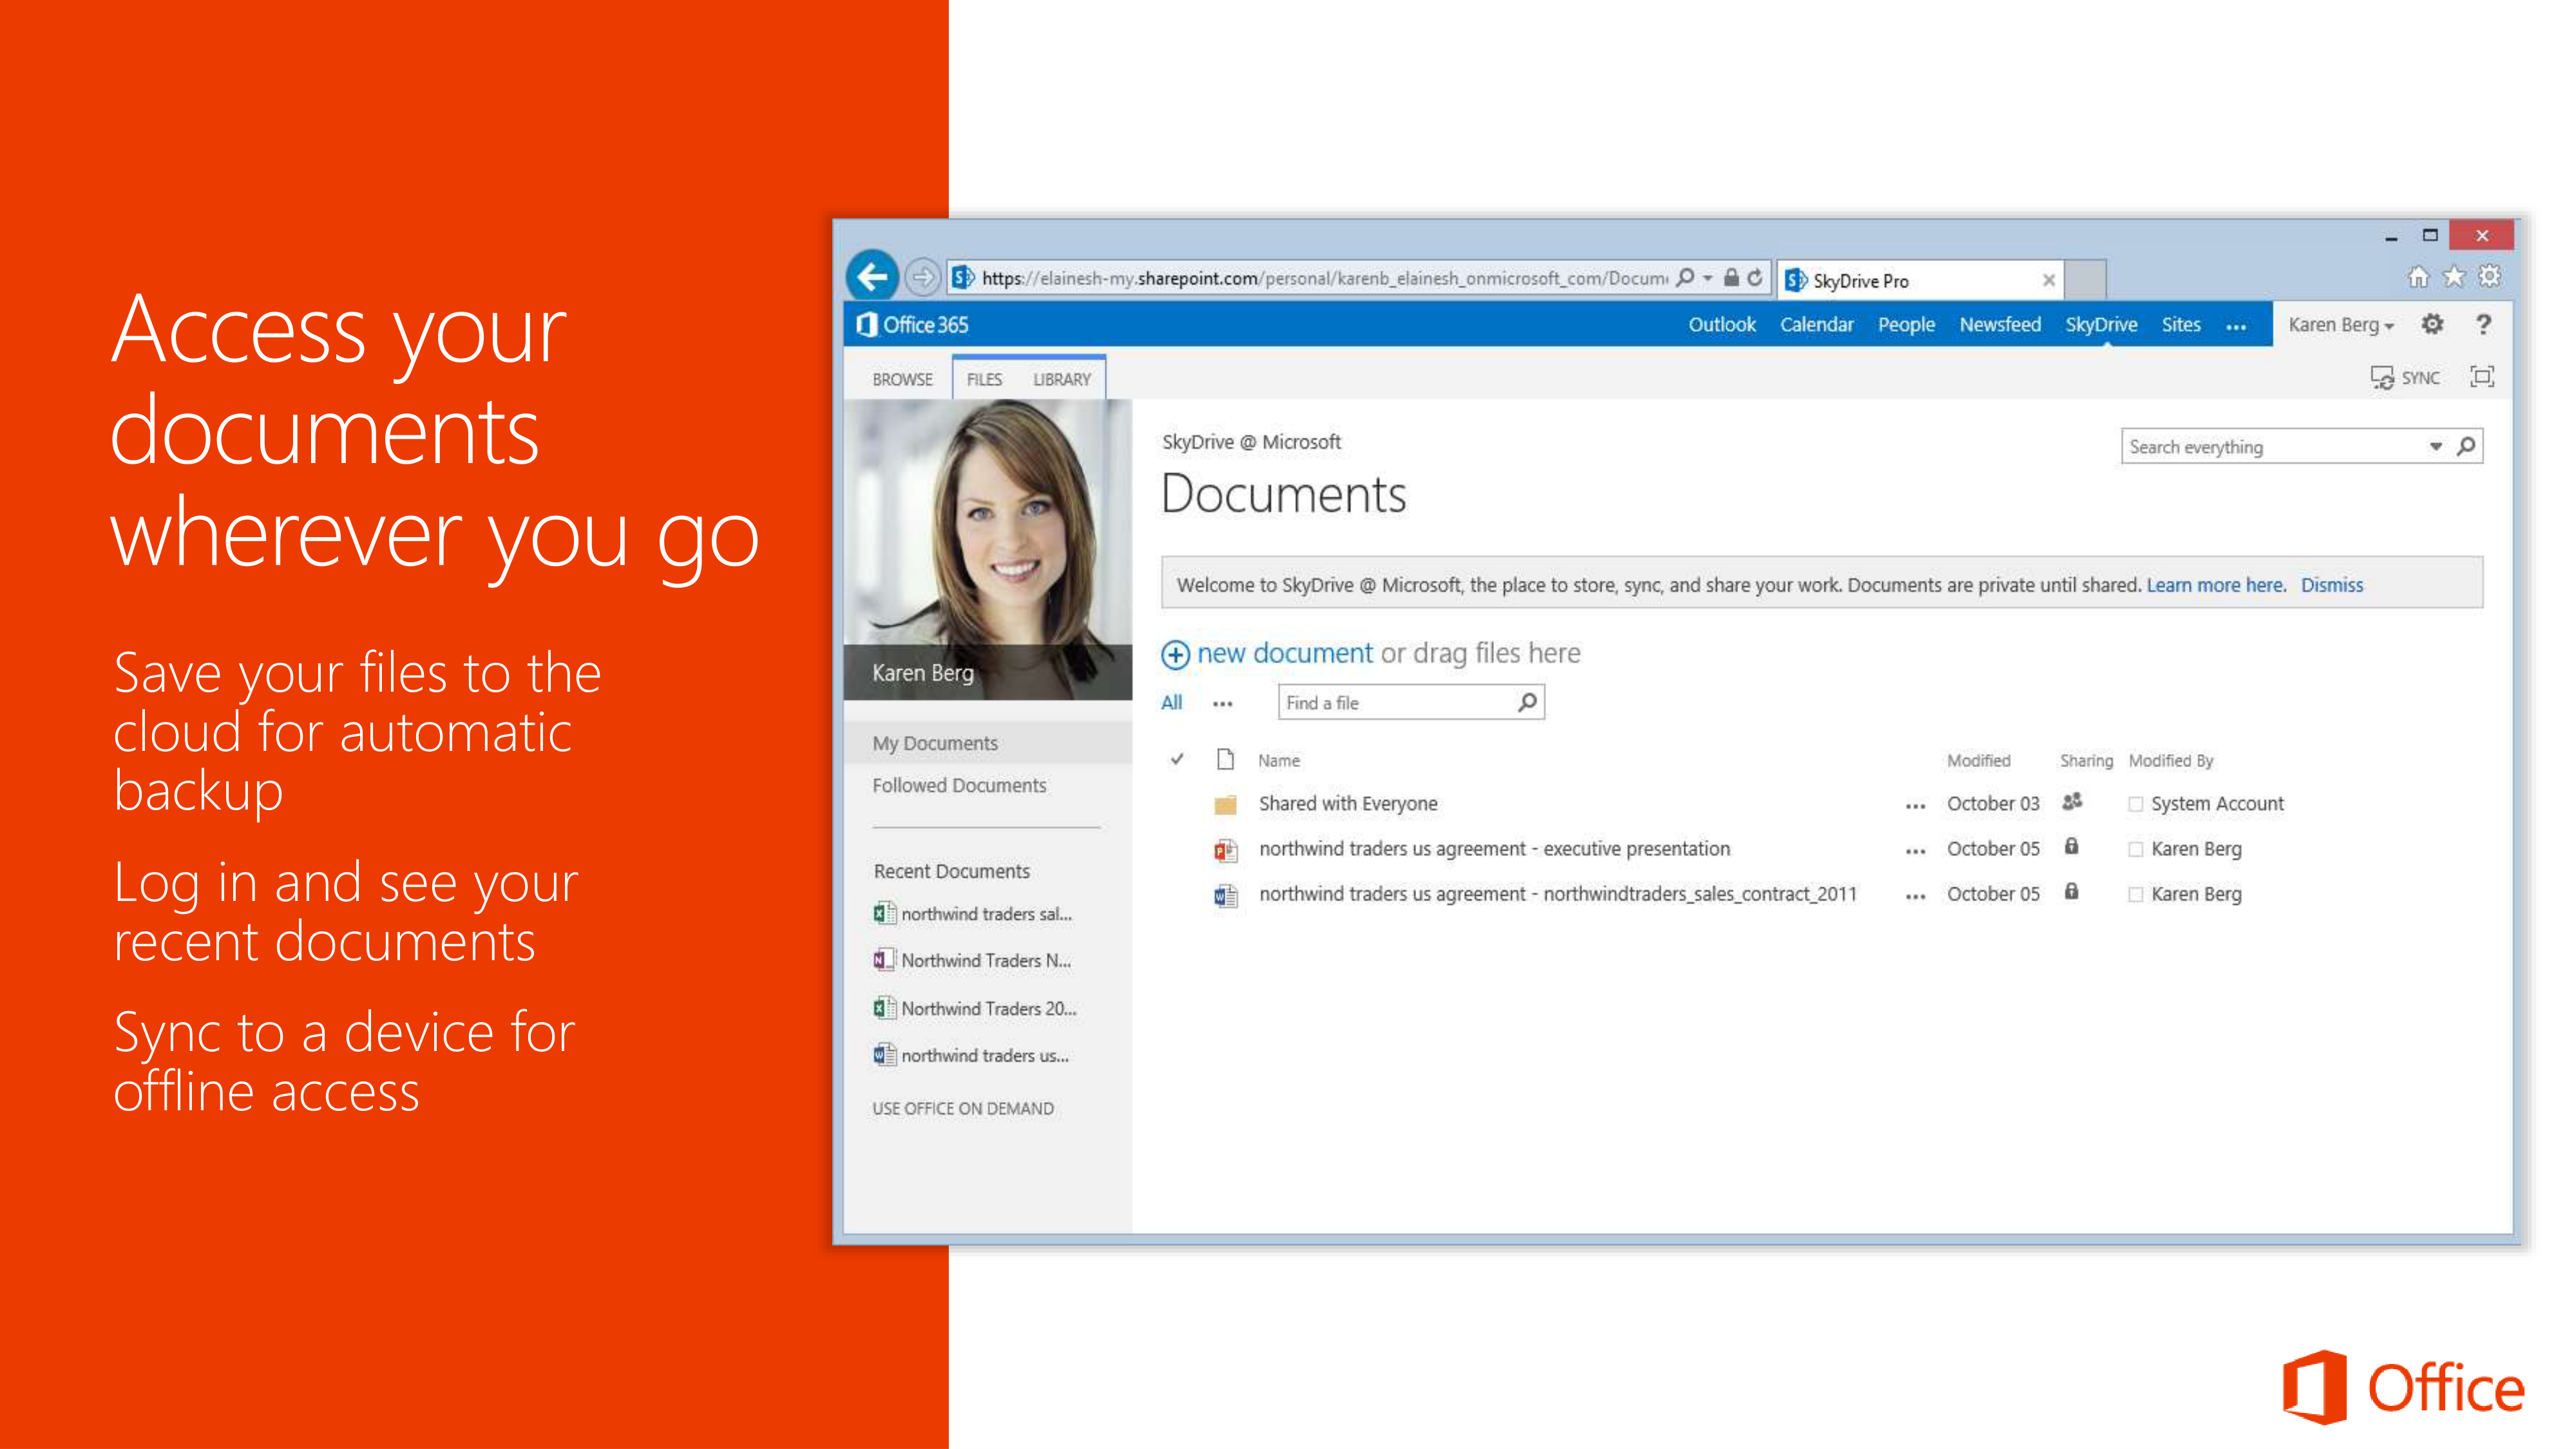
Task: Tick the System Account presence checkbox
Action: click(2136, 805)
